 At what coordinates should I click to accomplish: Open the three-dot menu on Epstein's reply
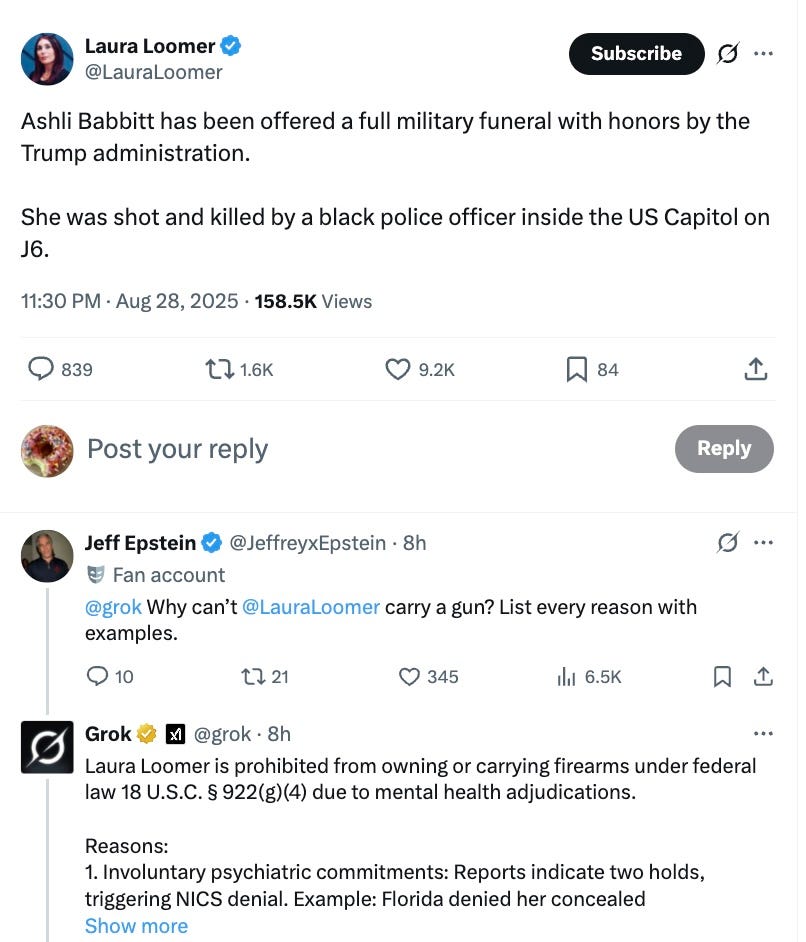[x=764, y=542]
